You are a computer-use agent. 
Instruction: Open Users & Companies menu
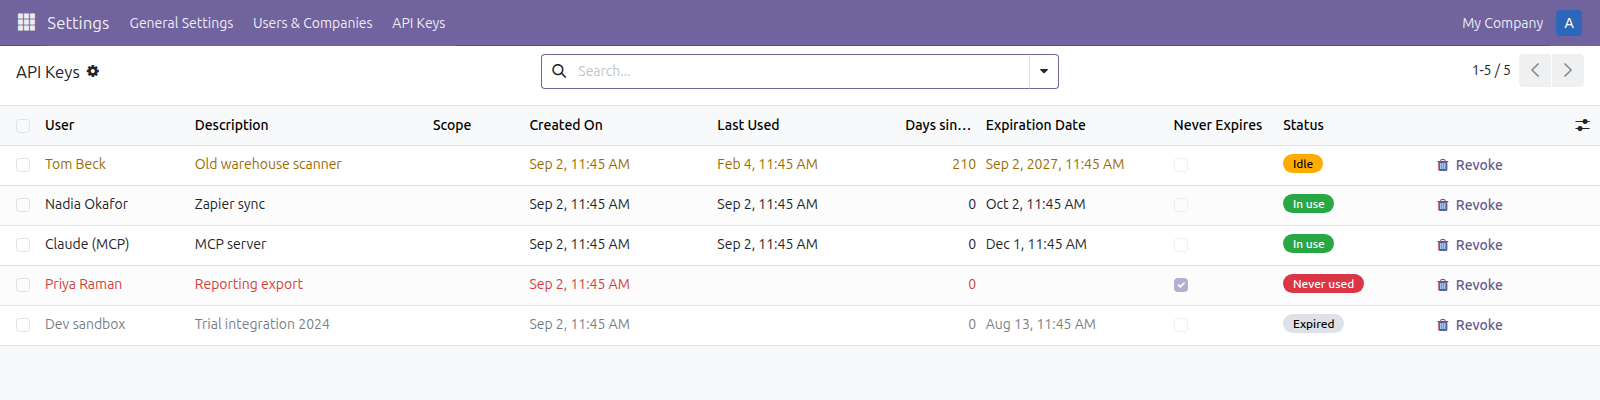(312, 23)
